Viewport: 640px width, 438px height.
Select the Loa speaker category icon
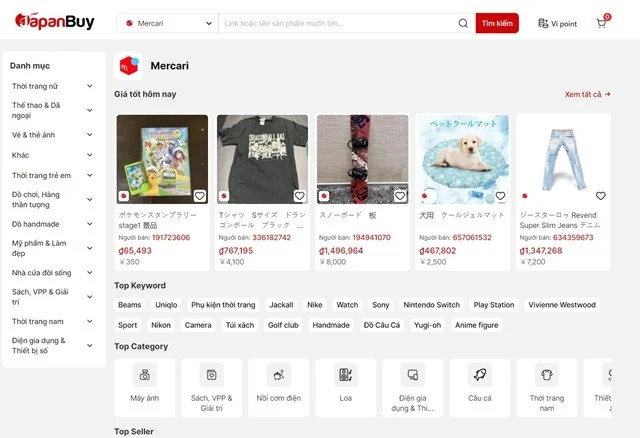(x=346, y=374)
